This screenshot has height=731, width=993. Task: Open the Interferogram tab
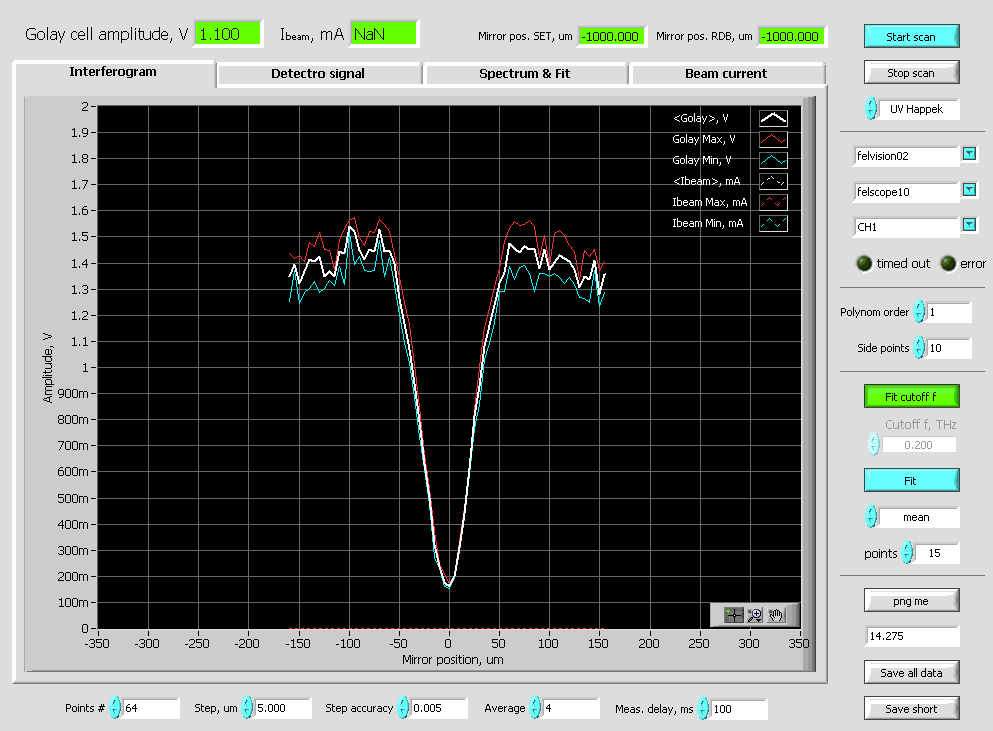tap(113, 72)
